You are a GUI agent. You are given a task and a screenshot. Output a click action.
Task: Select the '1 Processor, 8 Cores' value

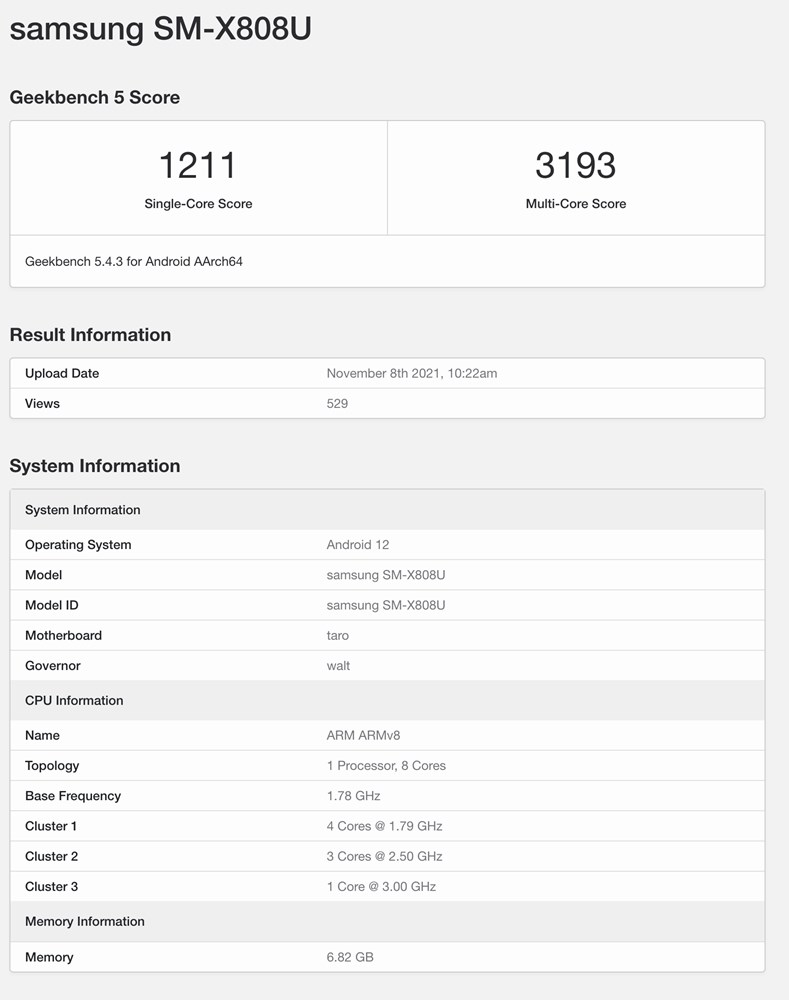coord(386,765)
